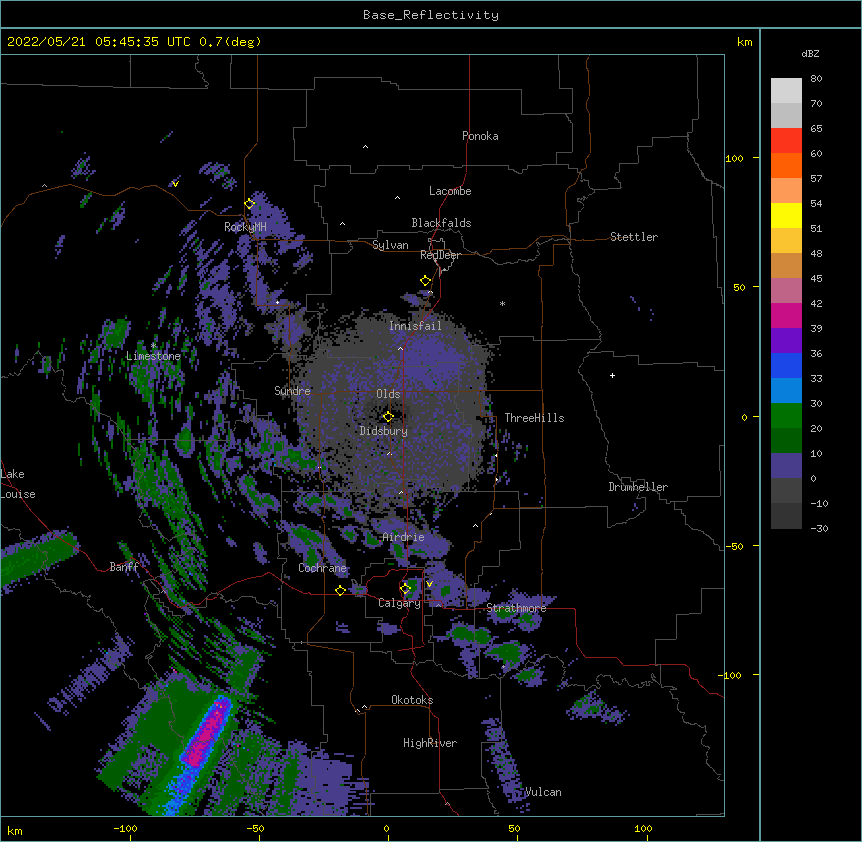Click the Cochrane label
This screenshot has height=842, width=862.
point(322,568)
